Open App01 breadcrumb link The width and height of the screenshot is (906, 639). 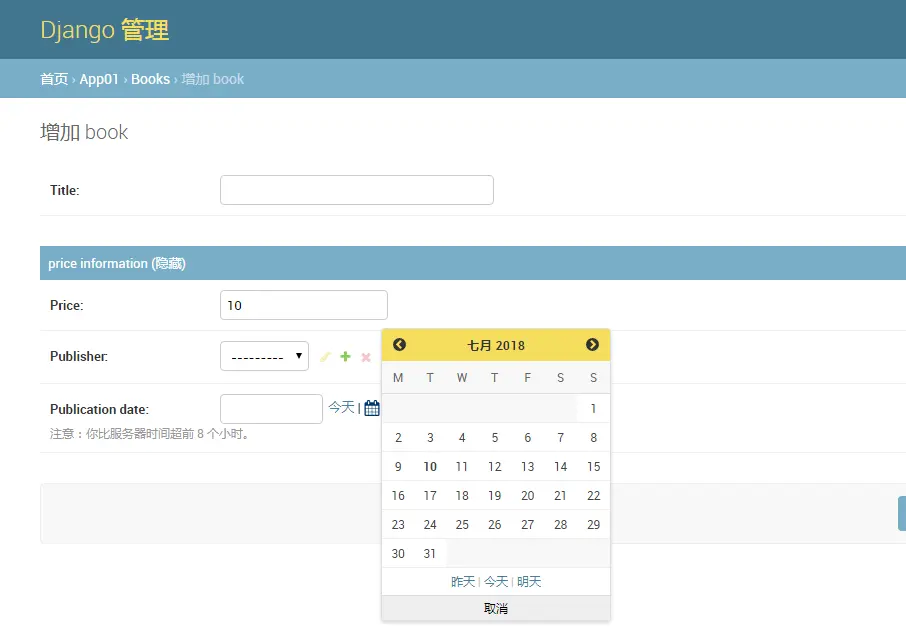pyautogui.click(x=99, y=79)
